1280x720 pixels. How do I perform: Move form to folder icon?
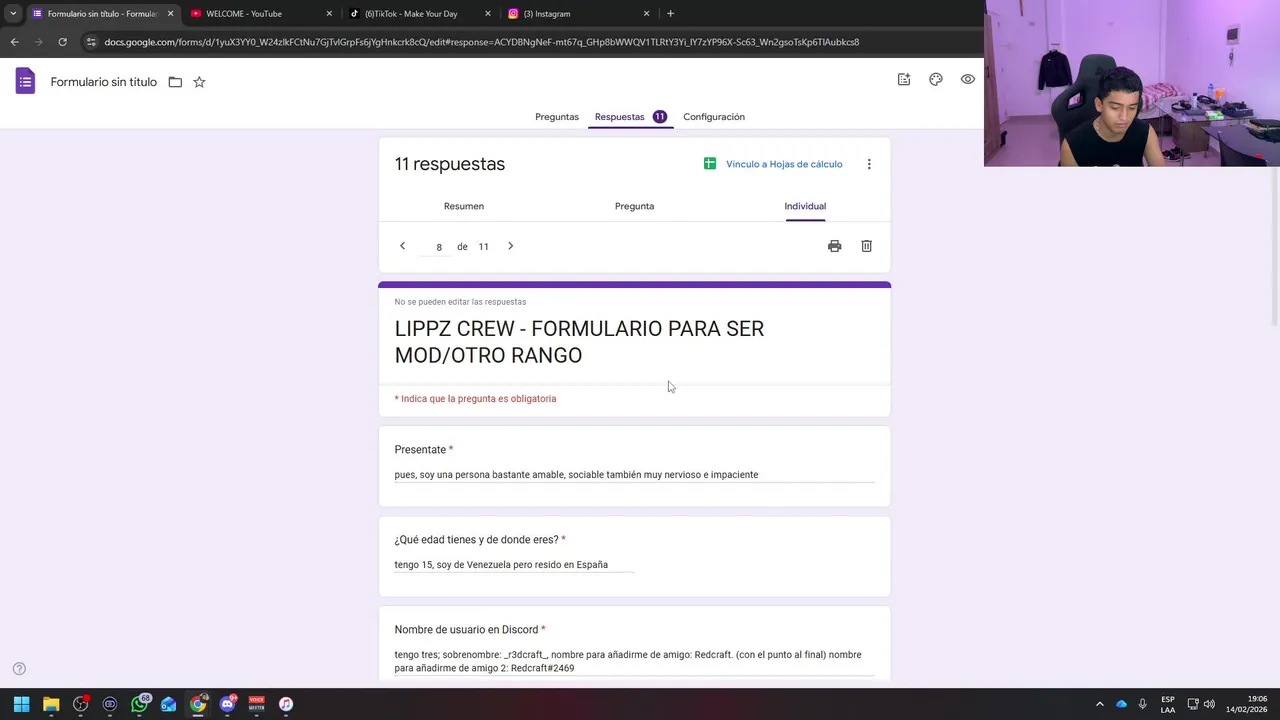click(175, 82)
